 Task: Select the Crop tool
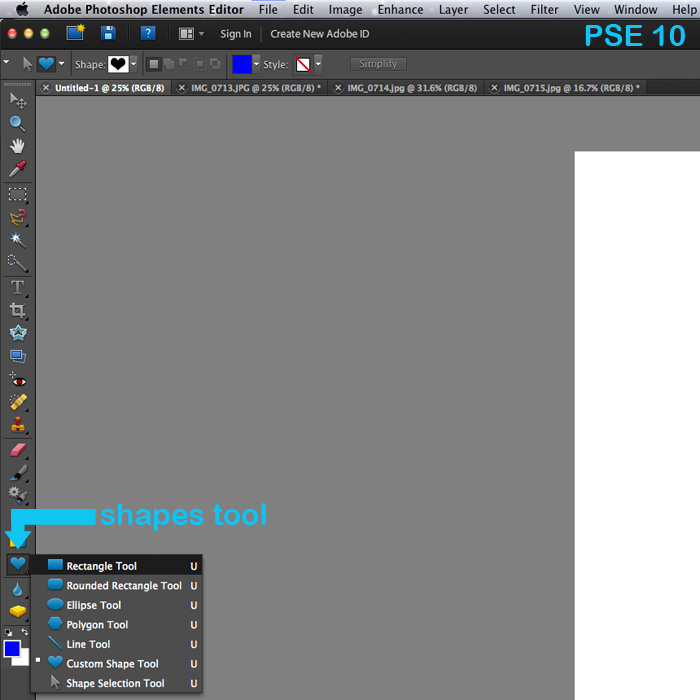(17, 310)
